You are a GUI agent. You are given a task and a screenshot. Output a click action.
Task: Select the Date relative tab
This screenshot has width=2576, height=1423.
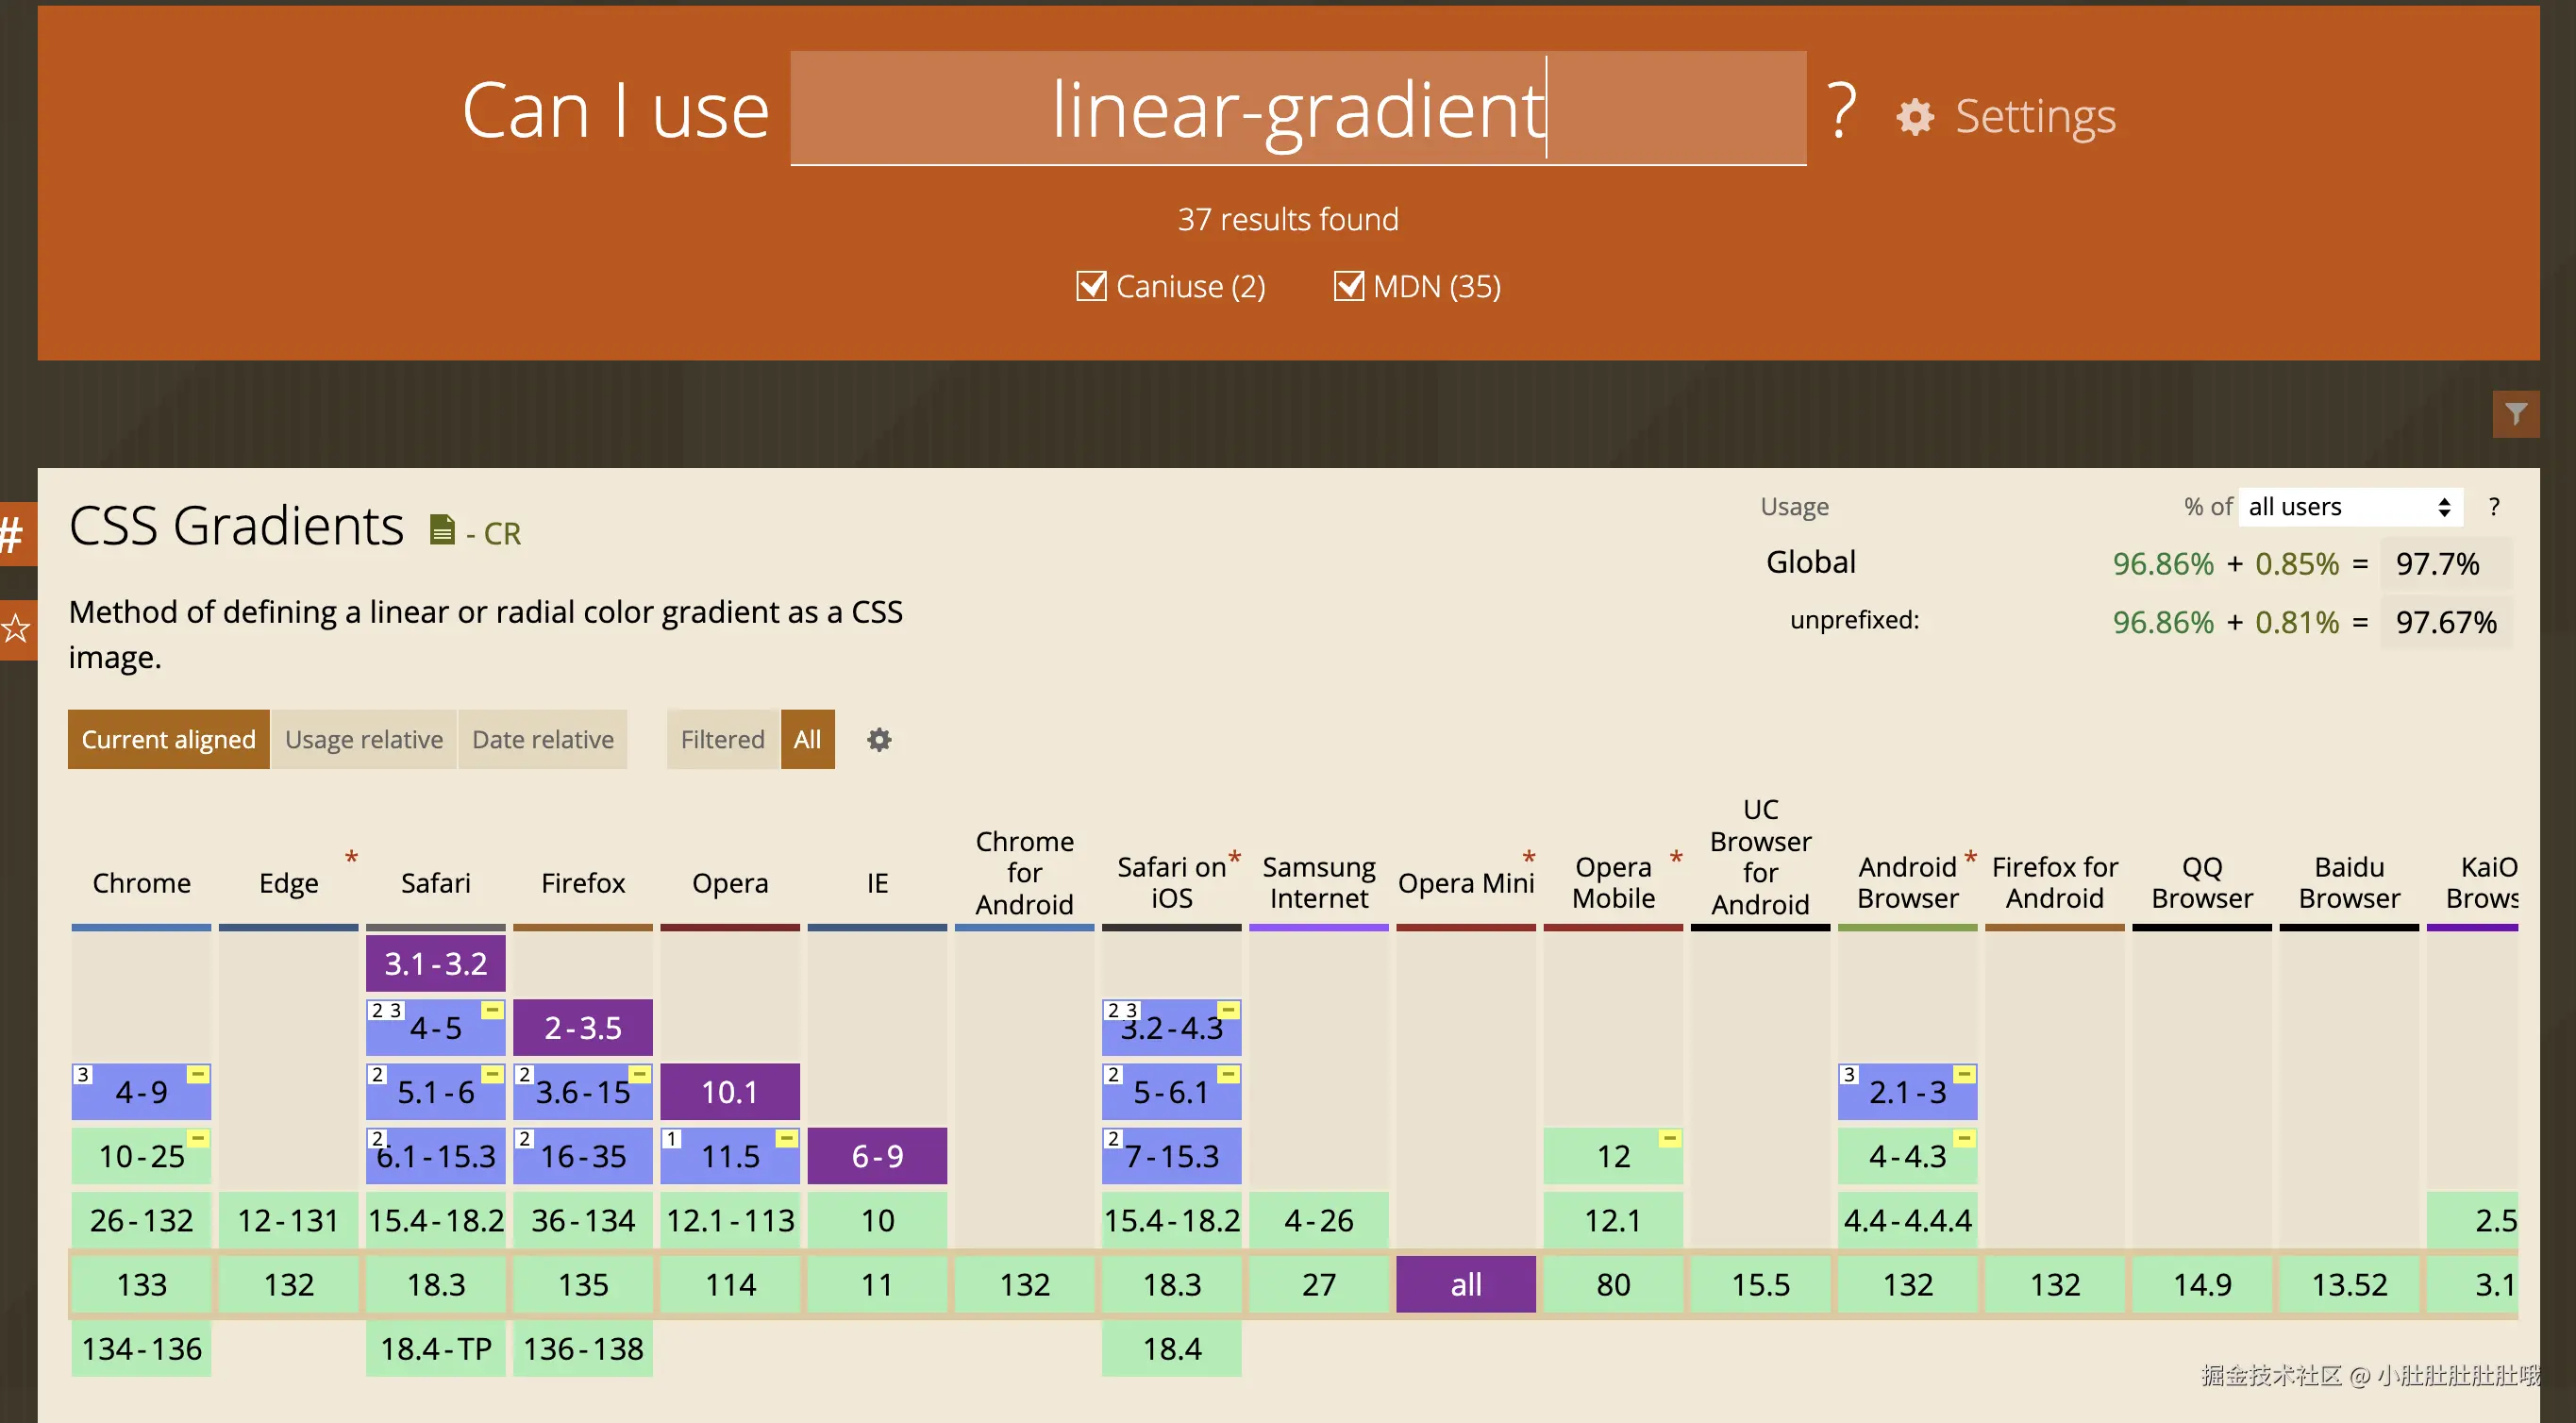[x=542, y=740]
